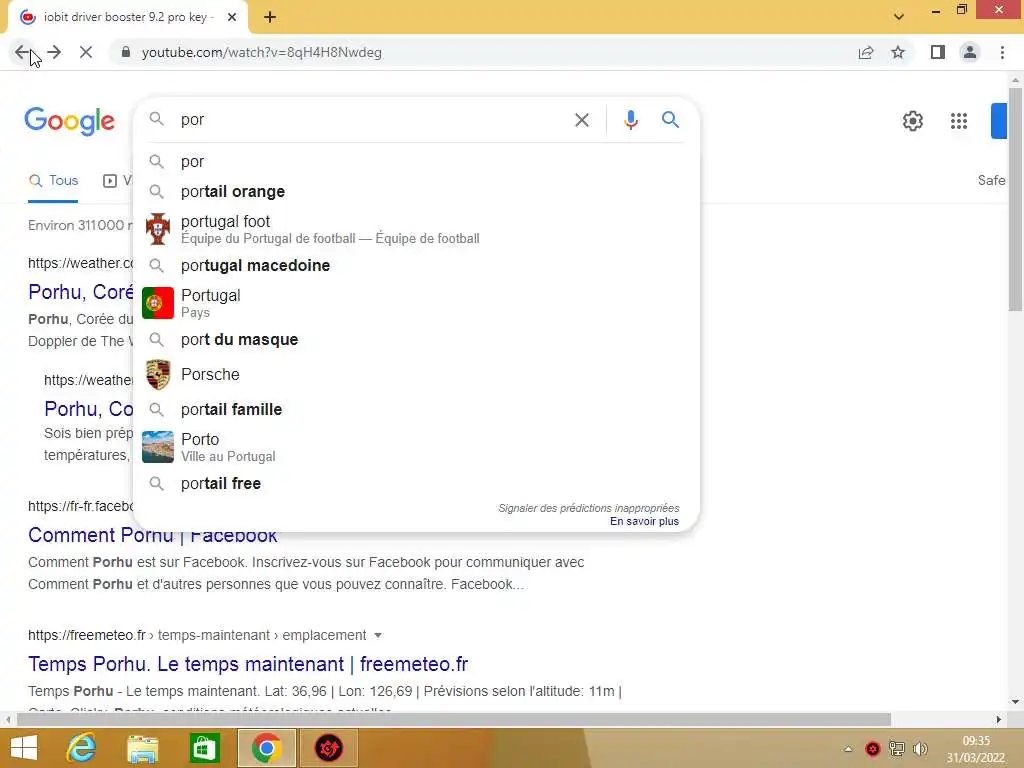The width and height of the screenshot is (1024, 768).
Task: Select the 'Portugal Pays' suggestion
Action: [416, 303]
